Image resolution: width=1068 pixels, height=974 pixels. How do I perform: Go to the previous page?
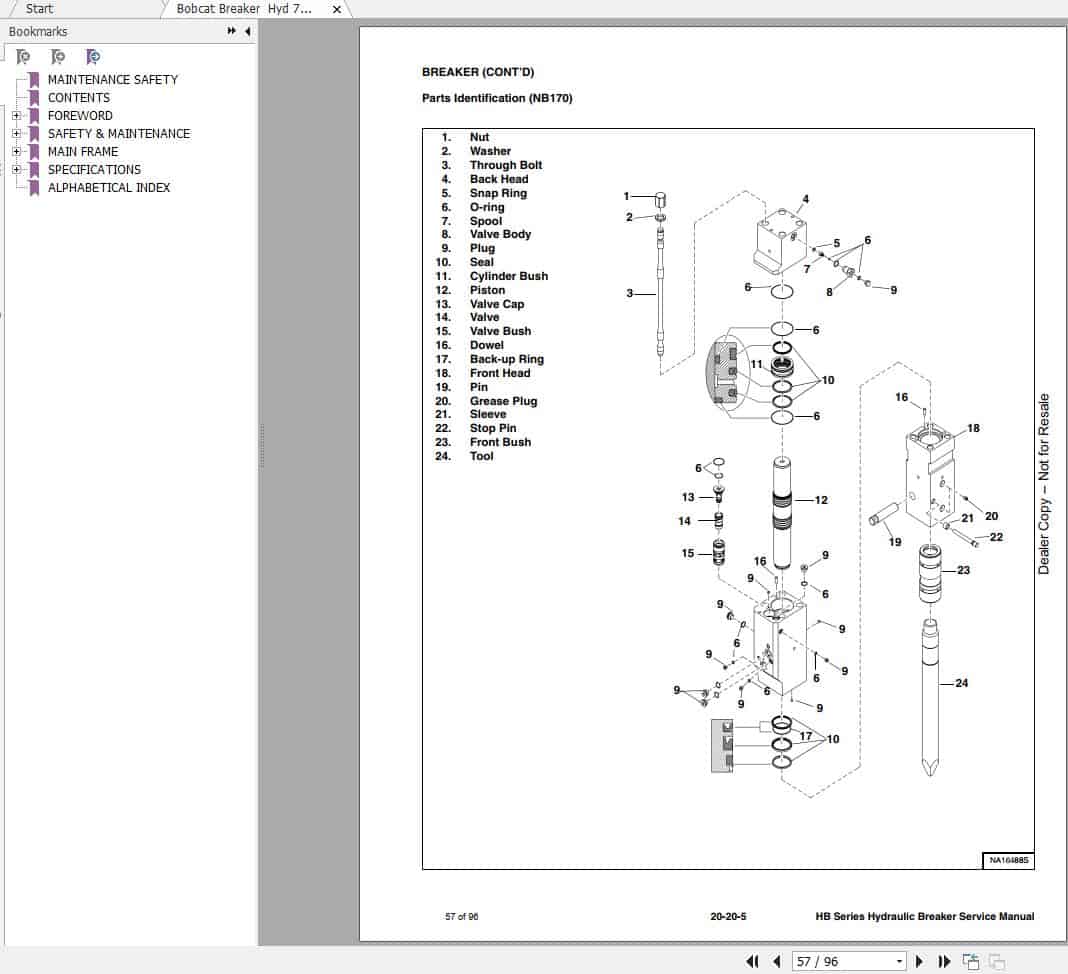(x=777, y=960)
